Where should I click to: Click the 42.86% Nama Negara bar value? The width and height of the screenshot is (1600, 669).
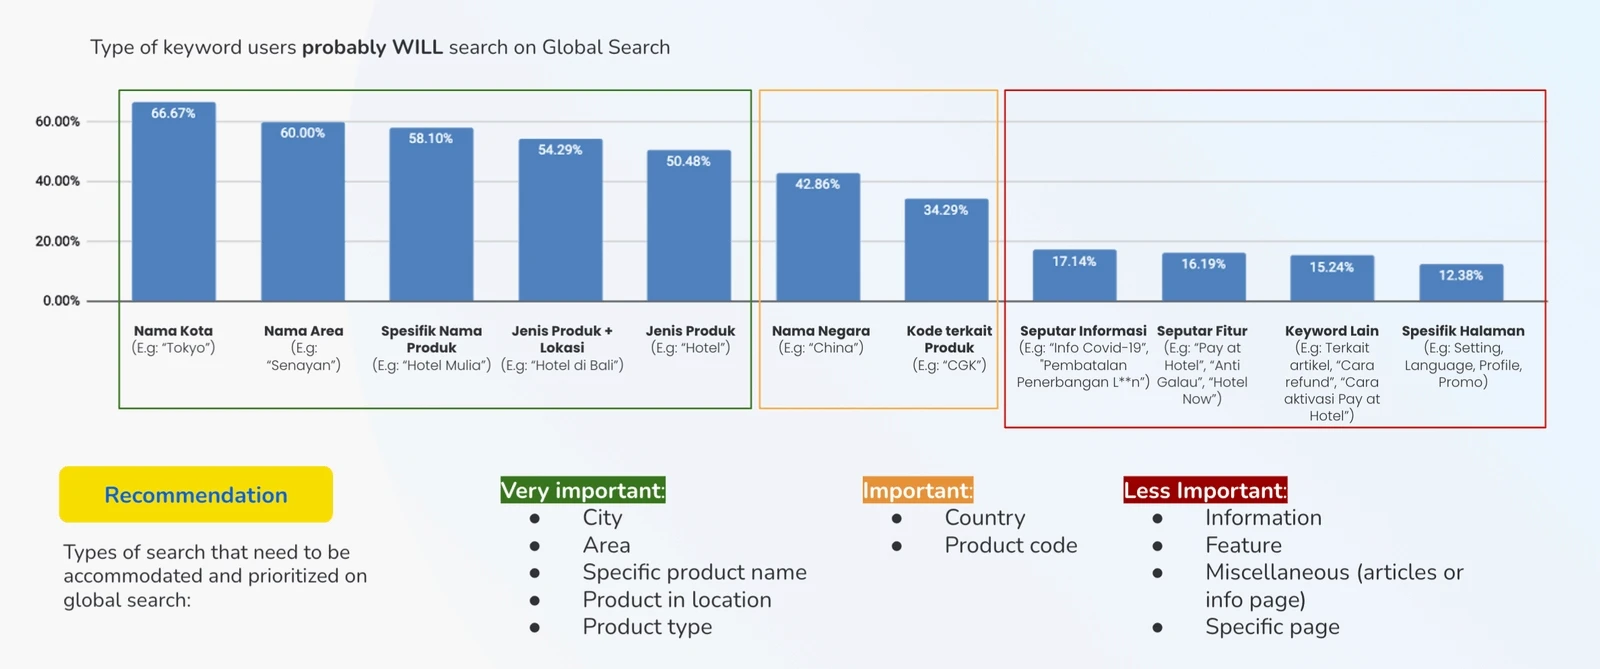(x=817, y=184)
